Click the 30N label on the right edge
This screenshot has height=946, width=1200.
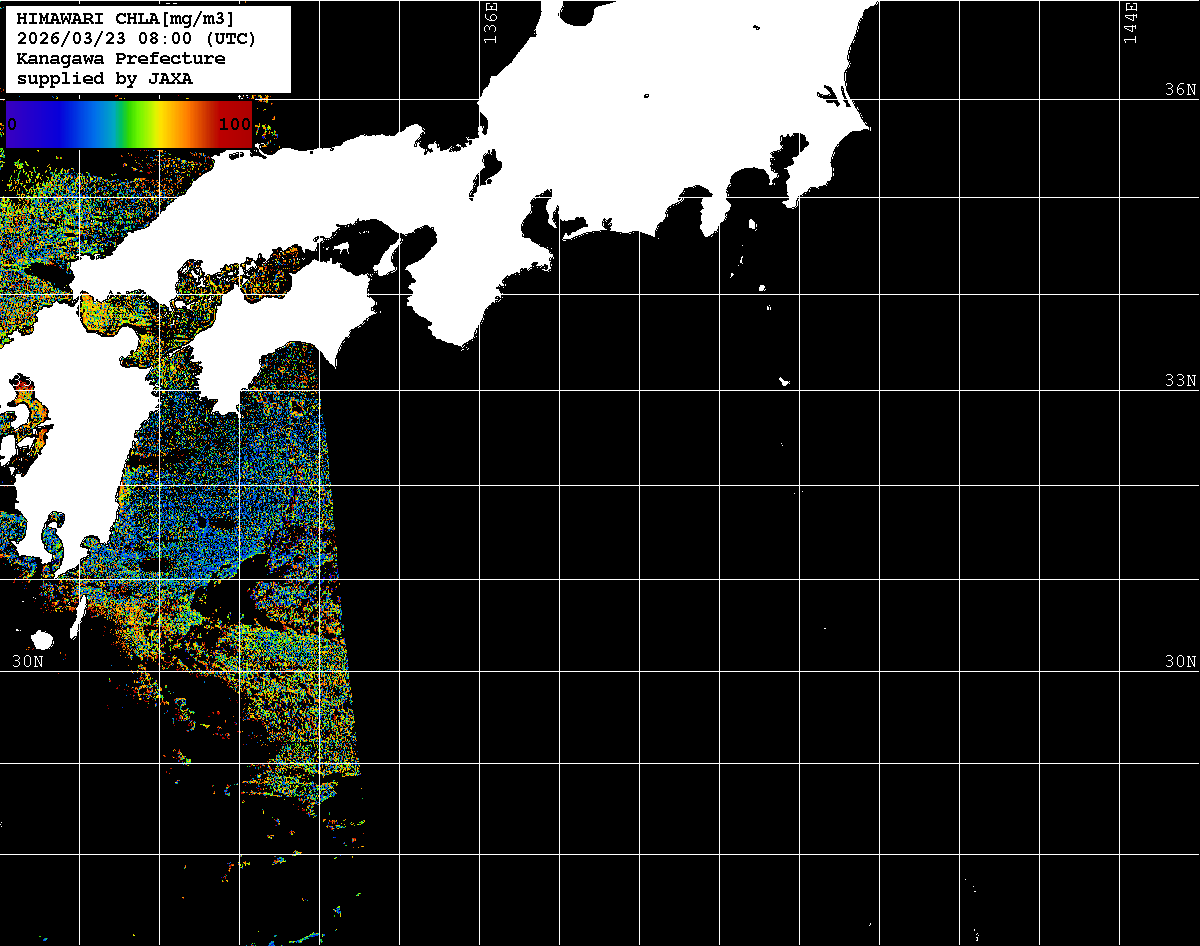1180,661
